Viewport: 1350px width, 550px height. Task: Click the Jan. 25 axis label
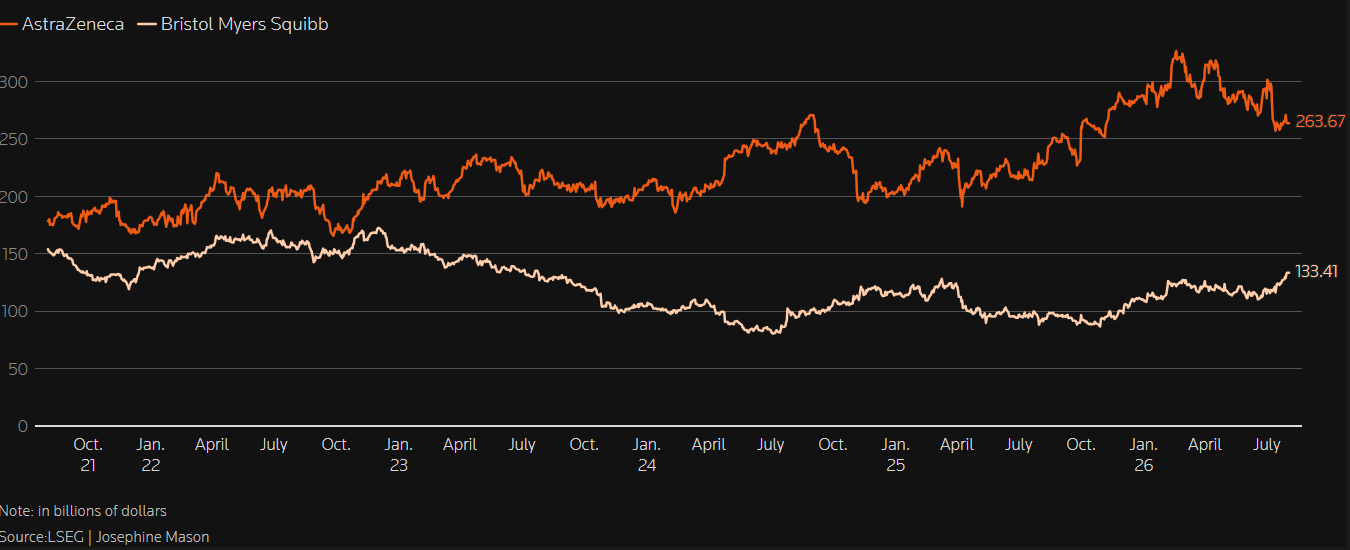895,455
